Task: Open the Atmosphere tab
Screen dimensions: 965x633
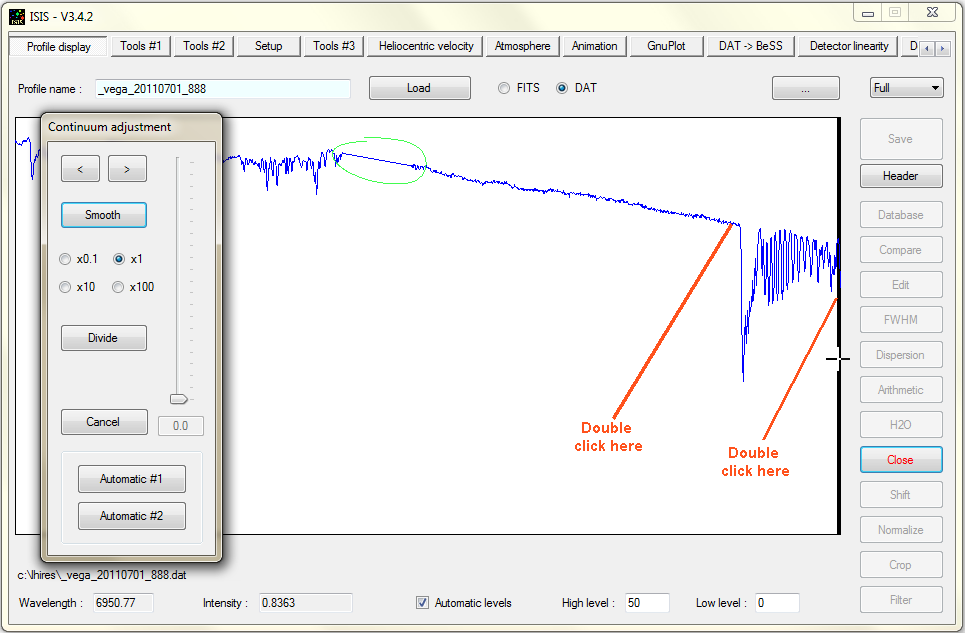Action: pos(522,46)
